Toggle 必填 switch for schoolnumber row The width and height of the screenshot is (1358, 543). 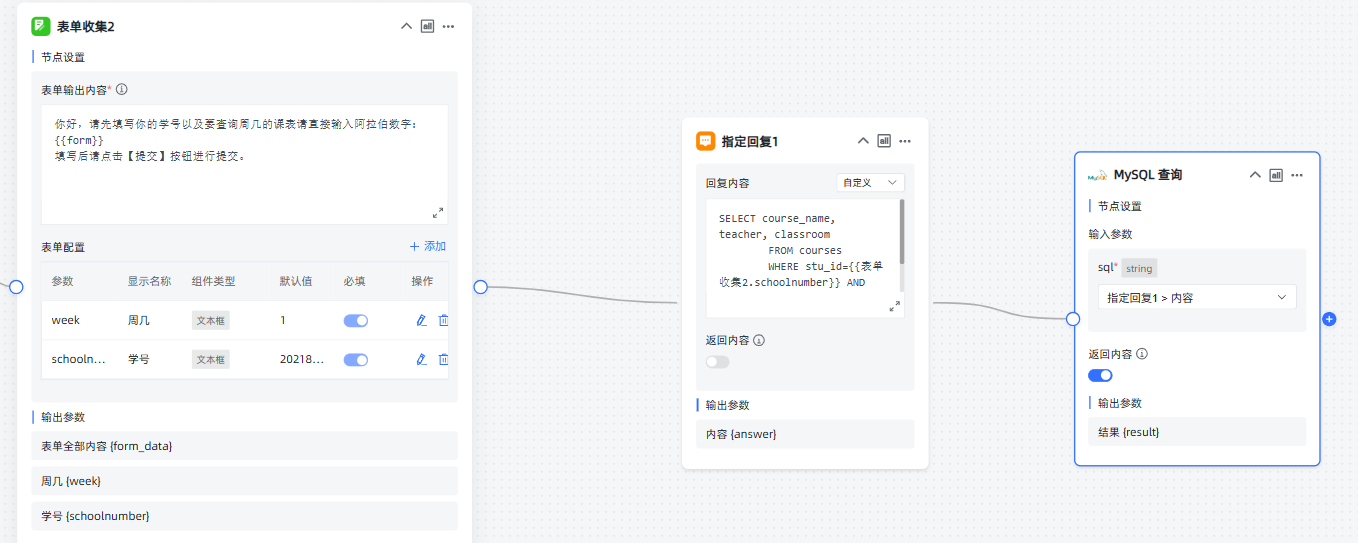click(x=356, y=359)
